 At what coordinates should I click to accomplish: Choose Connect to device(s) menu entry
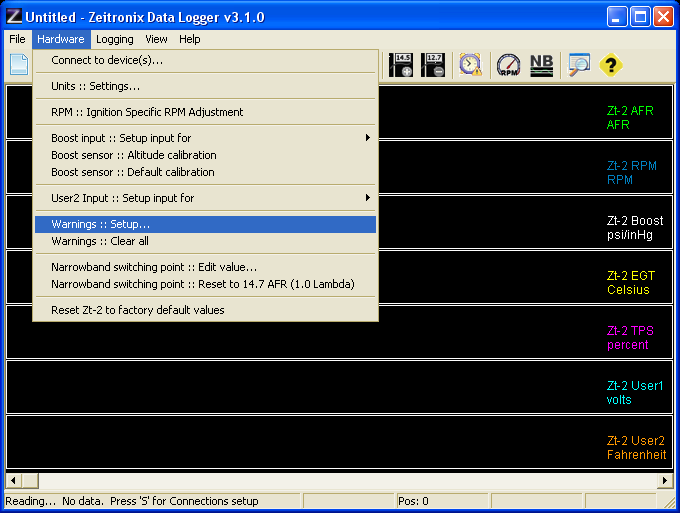107,60
